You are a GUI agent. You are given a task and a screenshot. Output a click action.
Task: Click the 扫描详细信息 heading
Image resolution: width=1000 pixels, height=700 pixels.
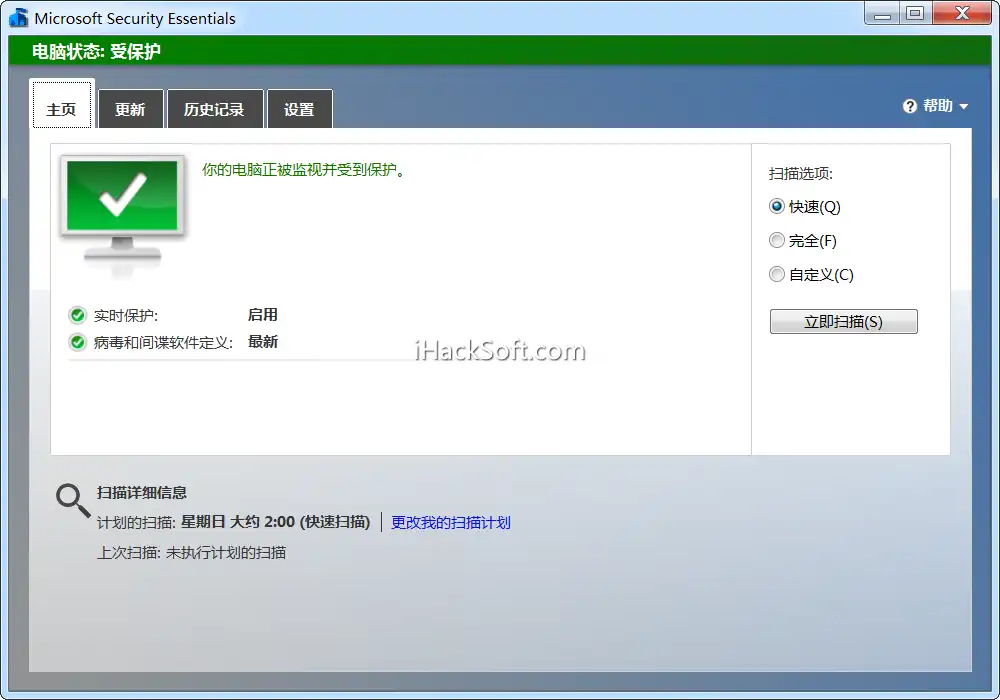coord(142,492)
